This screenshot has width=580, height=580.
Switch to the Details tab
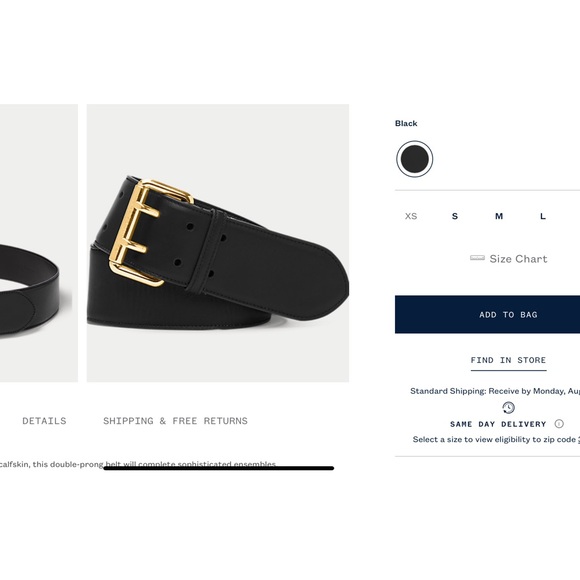(44, 421)
